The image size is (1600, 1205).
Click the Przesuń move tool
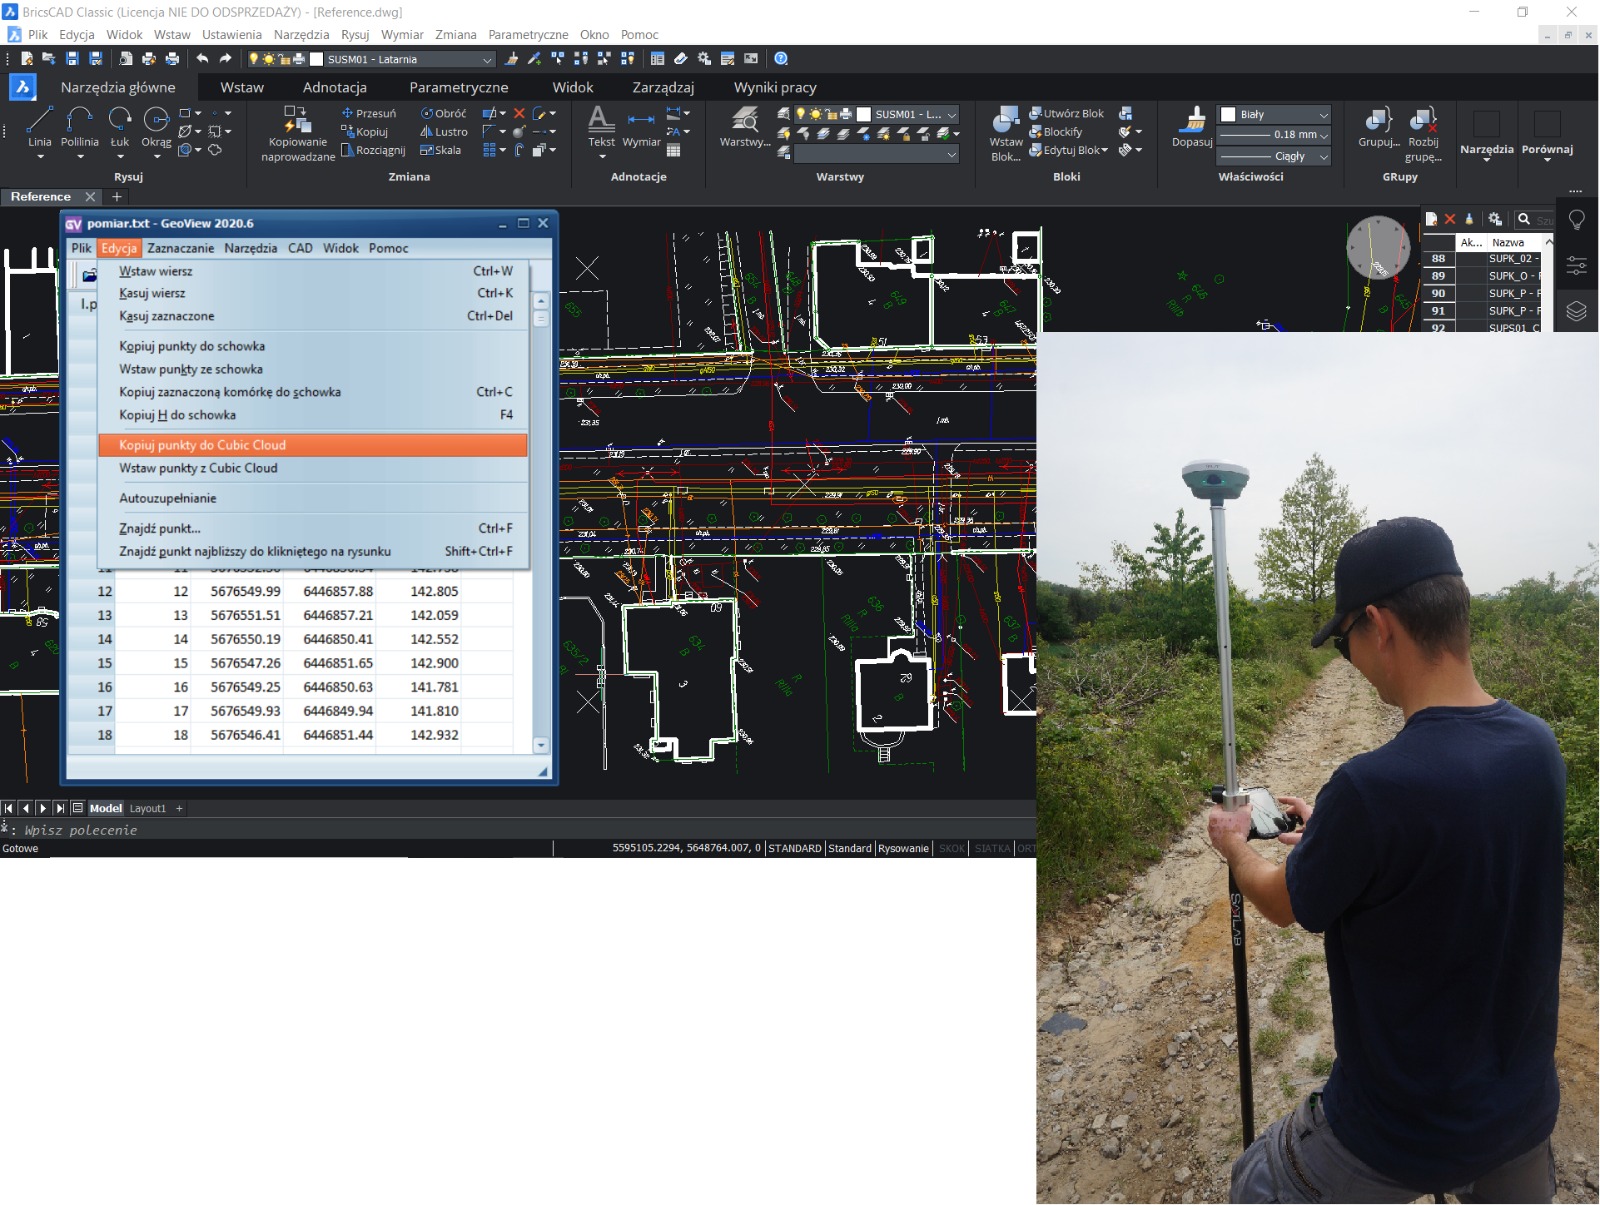369,114
